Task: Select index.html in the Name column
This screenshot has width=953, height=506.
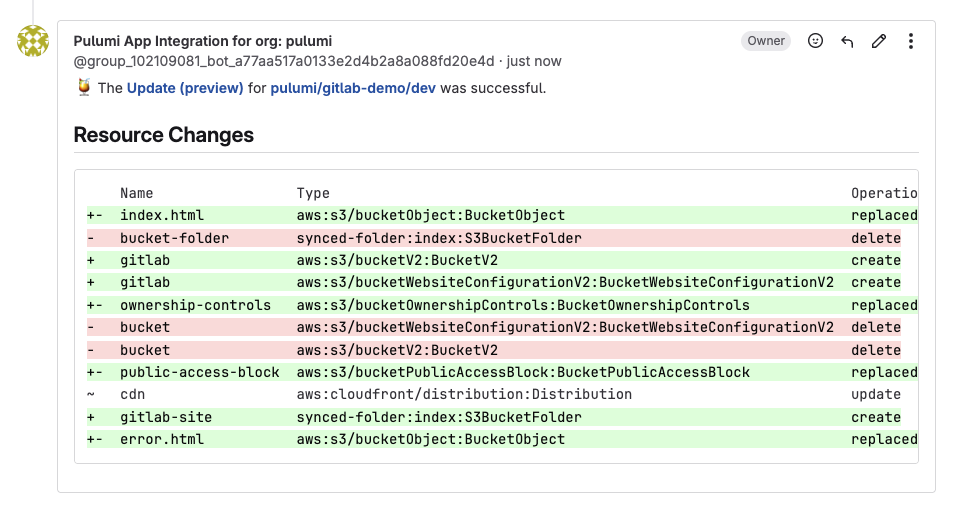Action: pyautogui.click(x=162, y=215)
